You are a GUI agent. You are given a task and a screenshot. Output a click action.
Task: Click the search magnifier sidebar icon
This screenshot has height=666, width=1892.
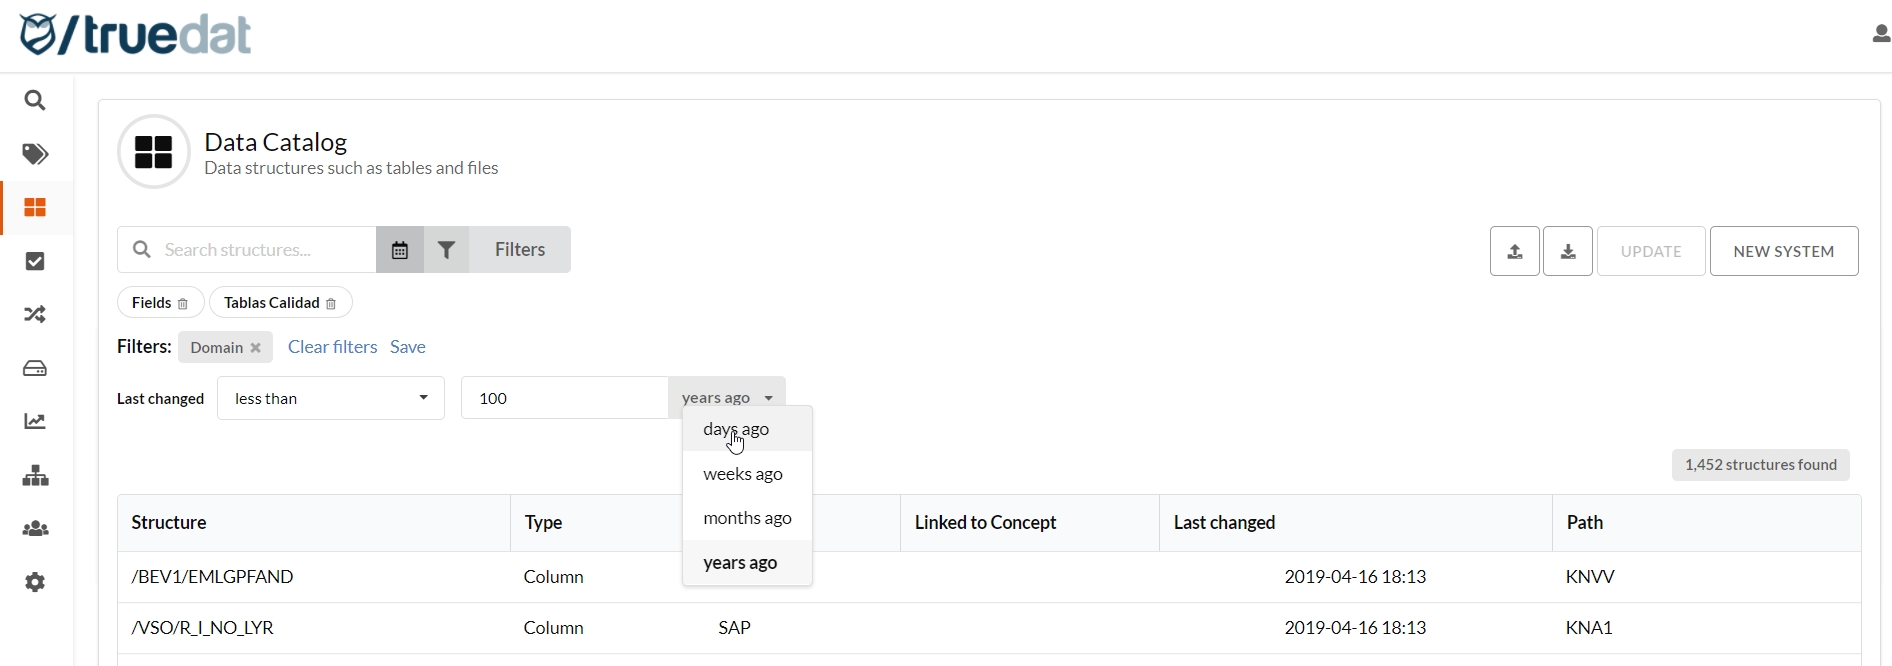pos(35,101)
